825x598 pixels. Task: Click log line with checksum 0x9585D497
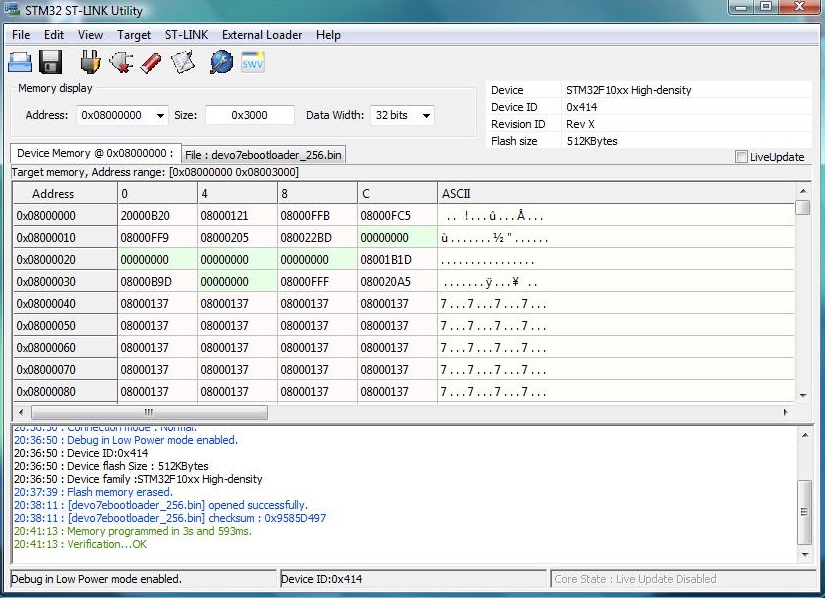click(170, 518)
